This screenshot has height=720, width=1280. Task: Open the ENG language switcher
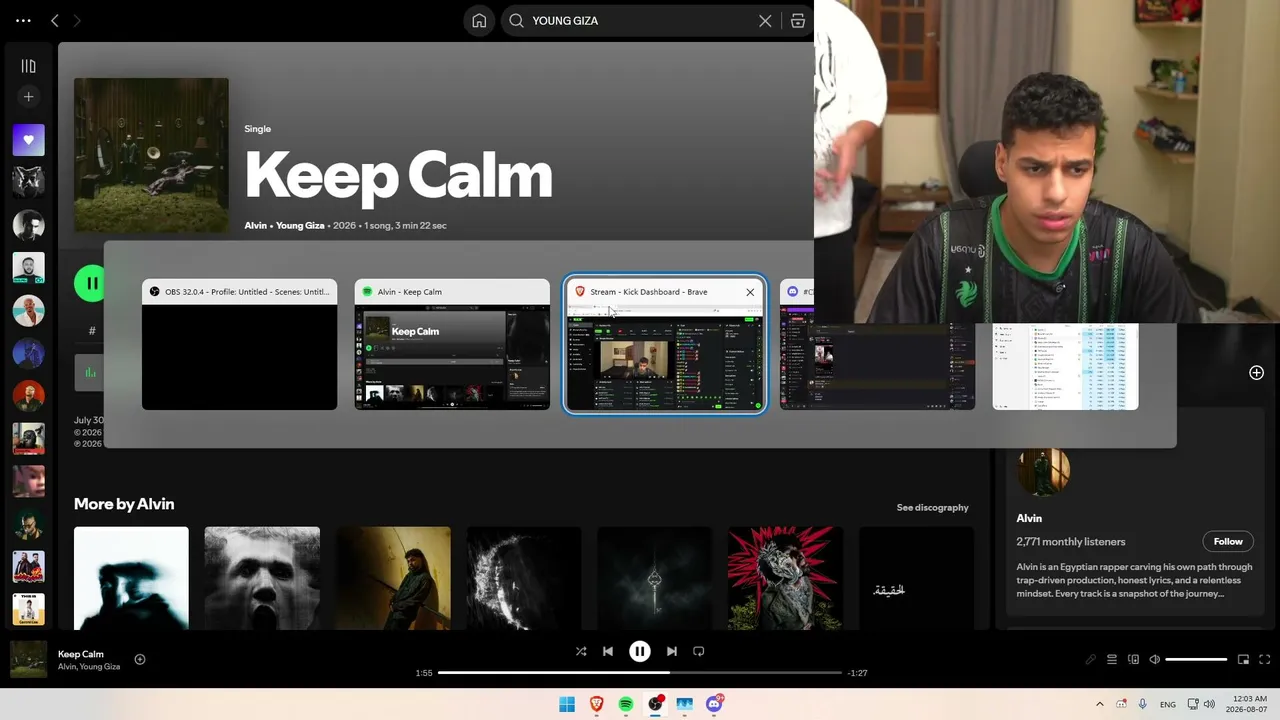click(1168, 705)
